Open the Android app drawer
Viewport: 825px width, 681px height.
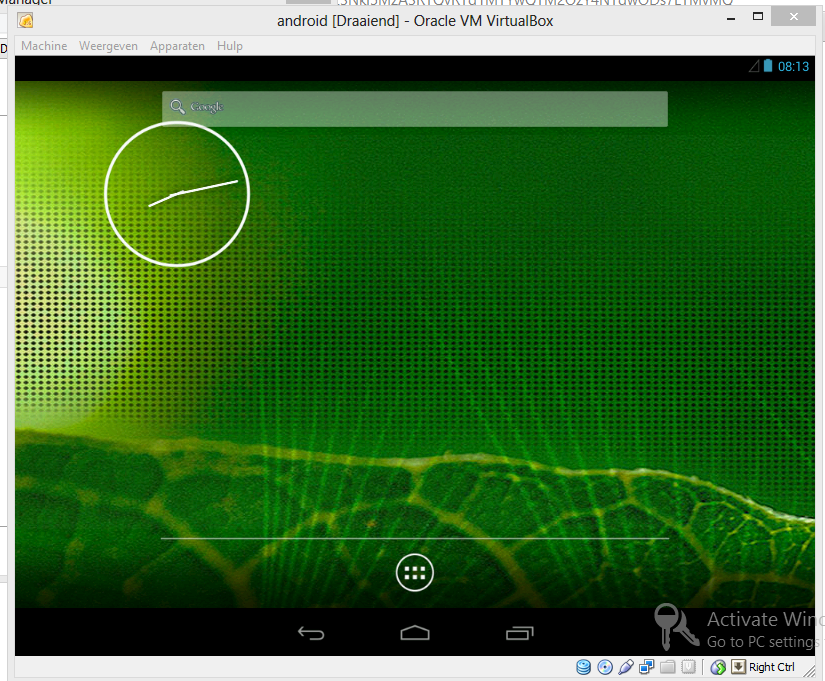click(x=415, y=573)
